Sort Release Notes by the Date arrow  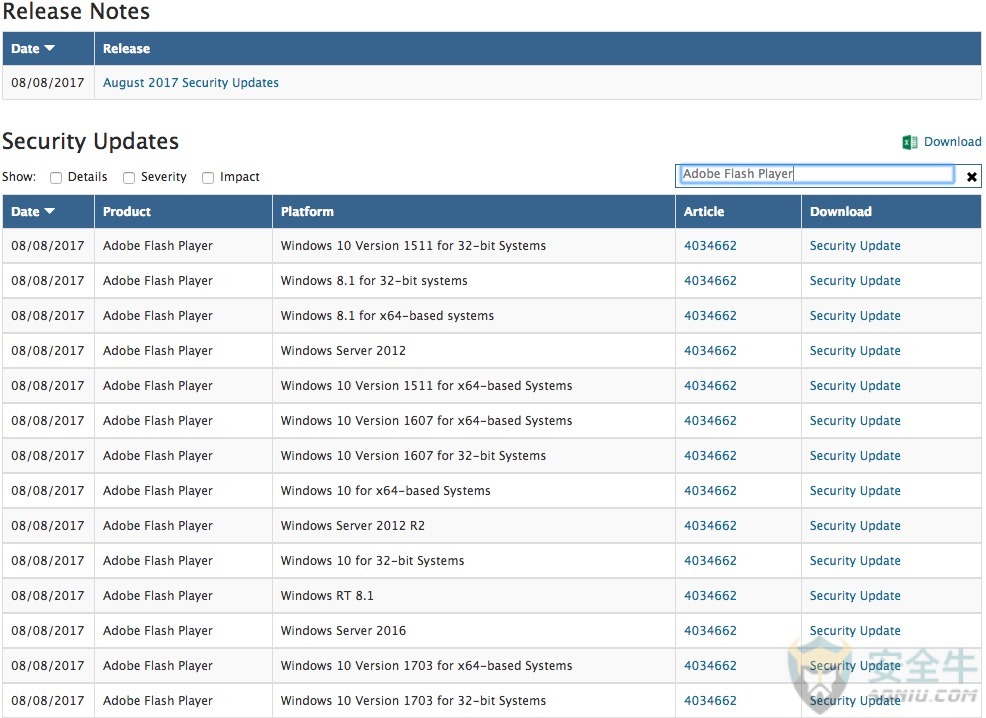50,48
